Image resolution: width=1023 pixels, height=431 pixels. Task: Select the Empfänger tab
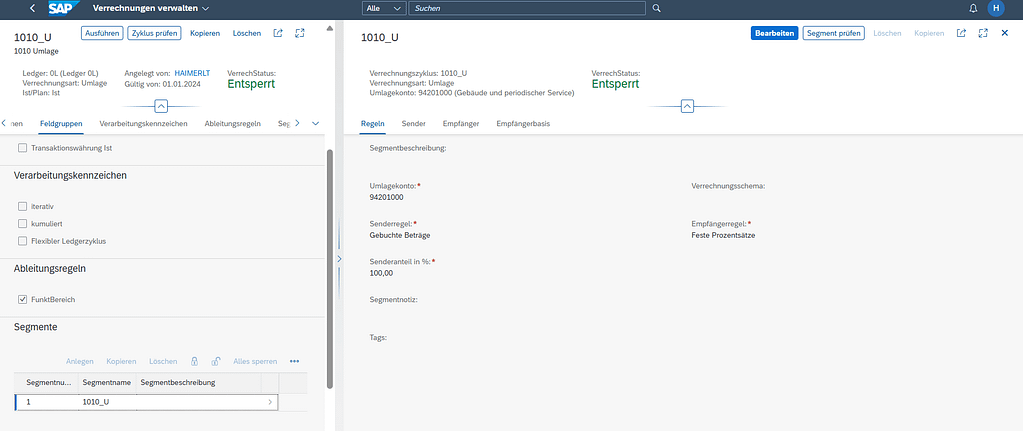click(461, 123)
